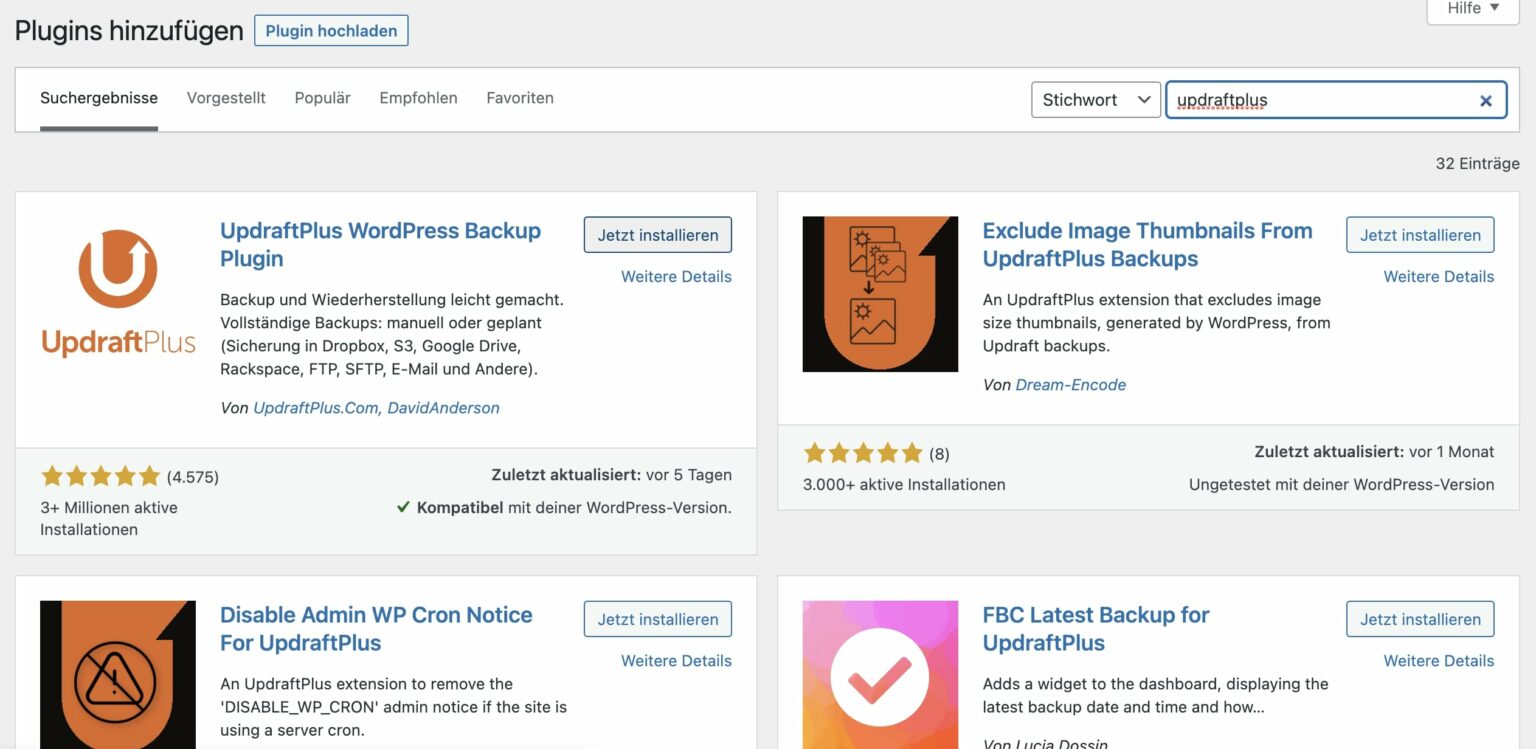
Task: Click the Disable Admin WP Cron Notice icon
Action: 118,675
